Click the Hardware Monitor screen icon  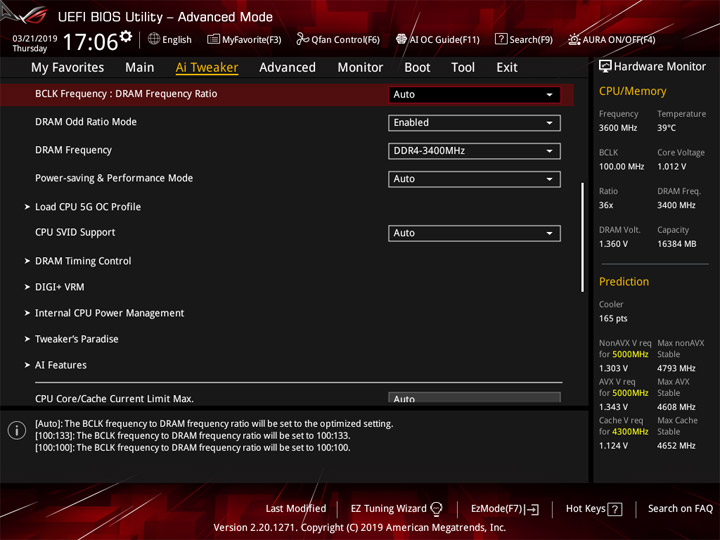click(605, 66)
